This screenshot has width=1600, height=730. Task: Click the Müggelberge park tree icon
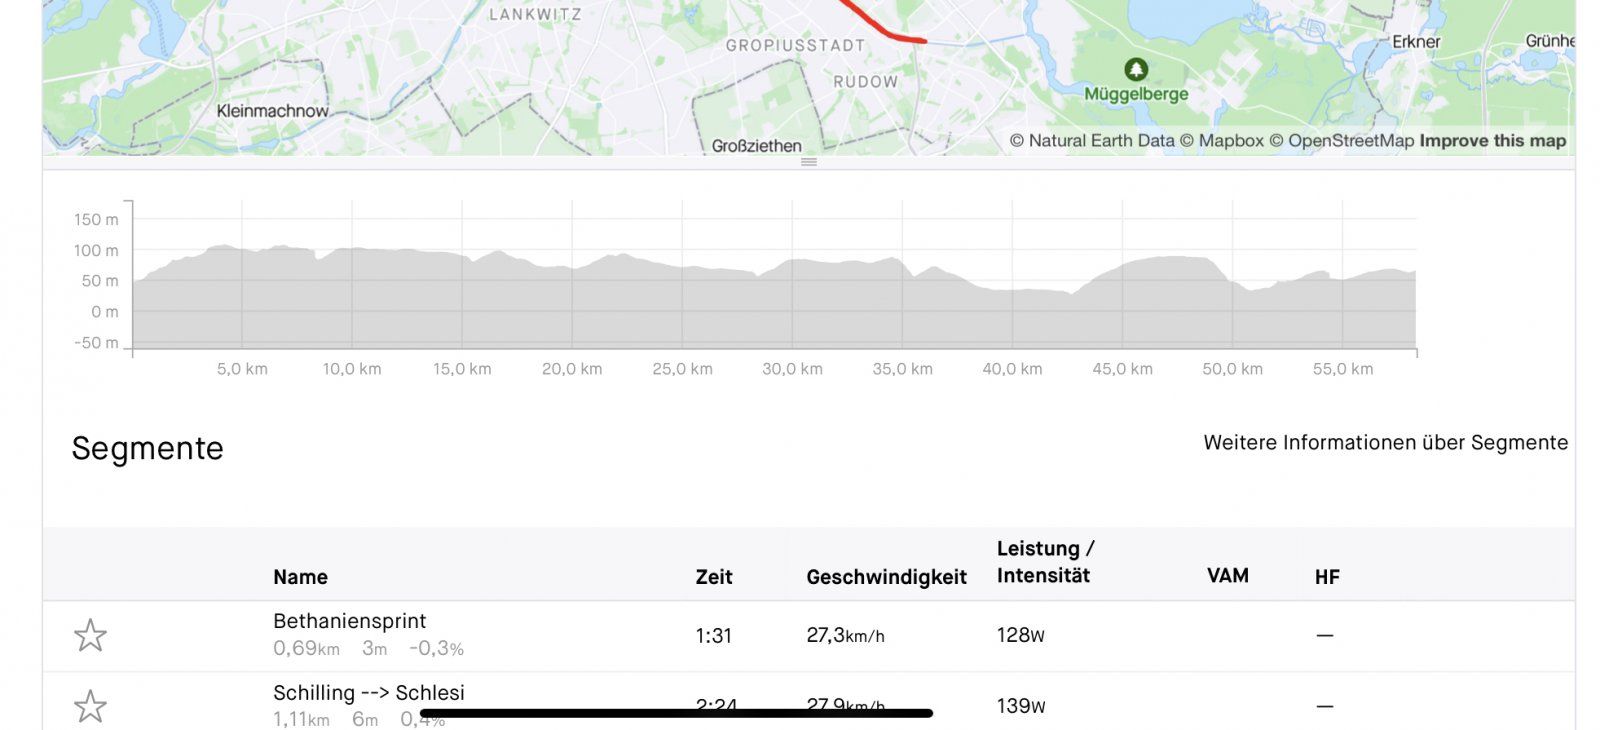click(1136, 69)
